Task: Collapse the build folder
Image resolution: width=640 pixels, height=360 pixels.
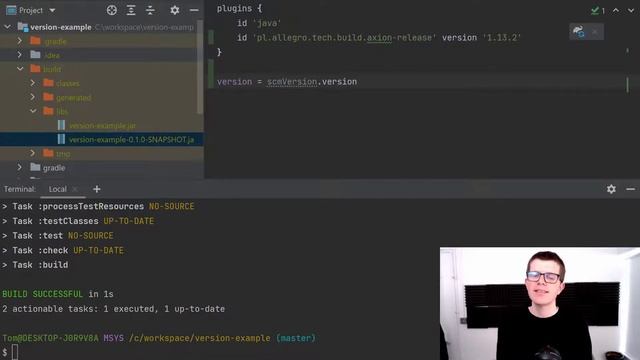Action: (20, 69)
